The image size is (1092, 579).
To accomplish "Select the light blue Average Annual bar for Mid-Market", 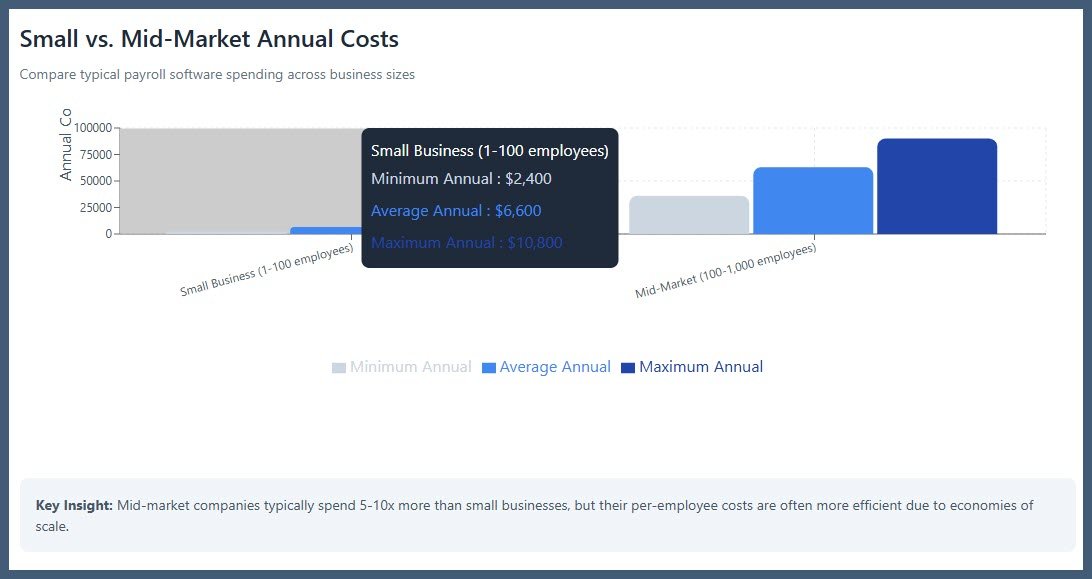I will click(x=815, y=200).
